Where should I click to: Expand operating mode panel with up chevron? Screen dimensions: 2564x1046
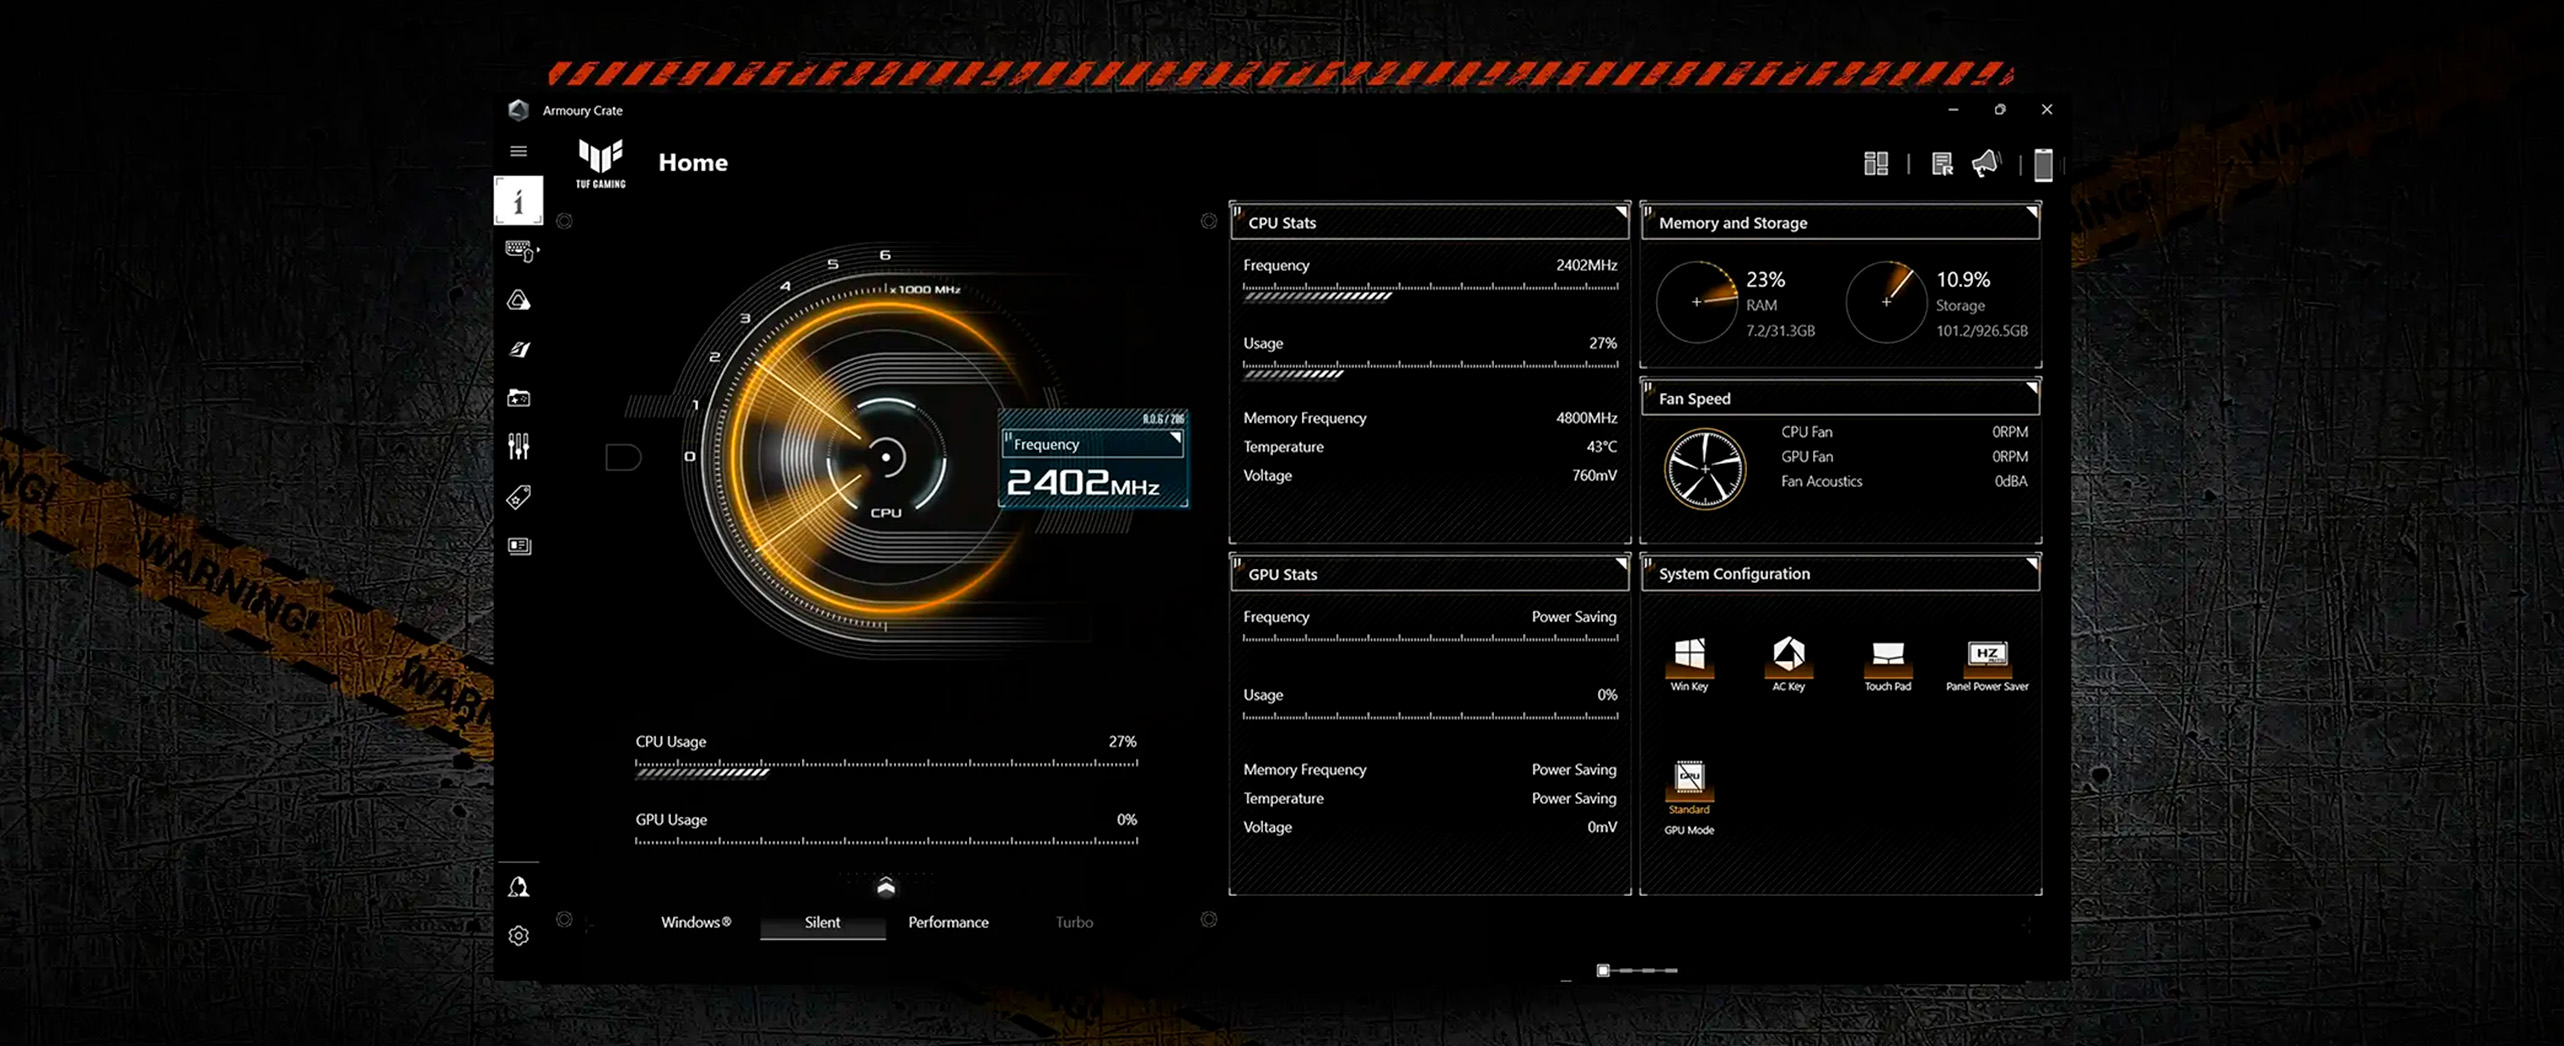885,887
